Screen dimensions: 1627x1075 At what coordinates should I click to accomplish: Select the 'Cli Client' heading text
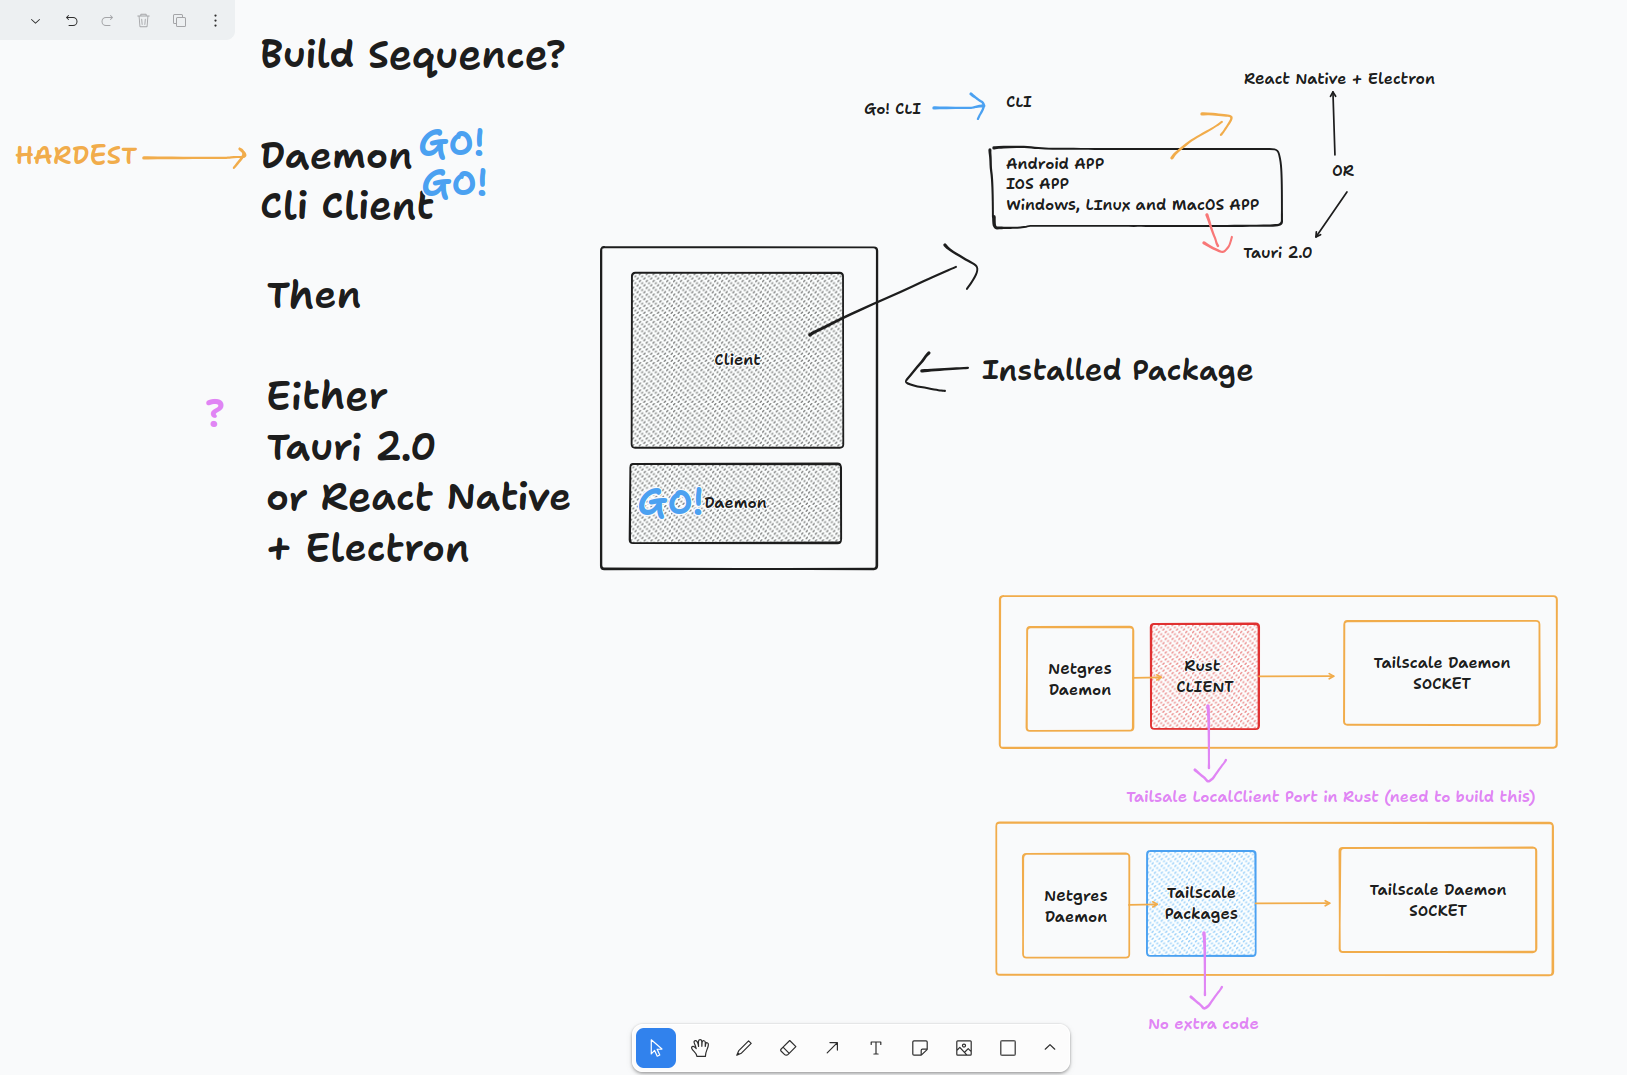click(x=347, y=206)
